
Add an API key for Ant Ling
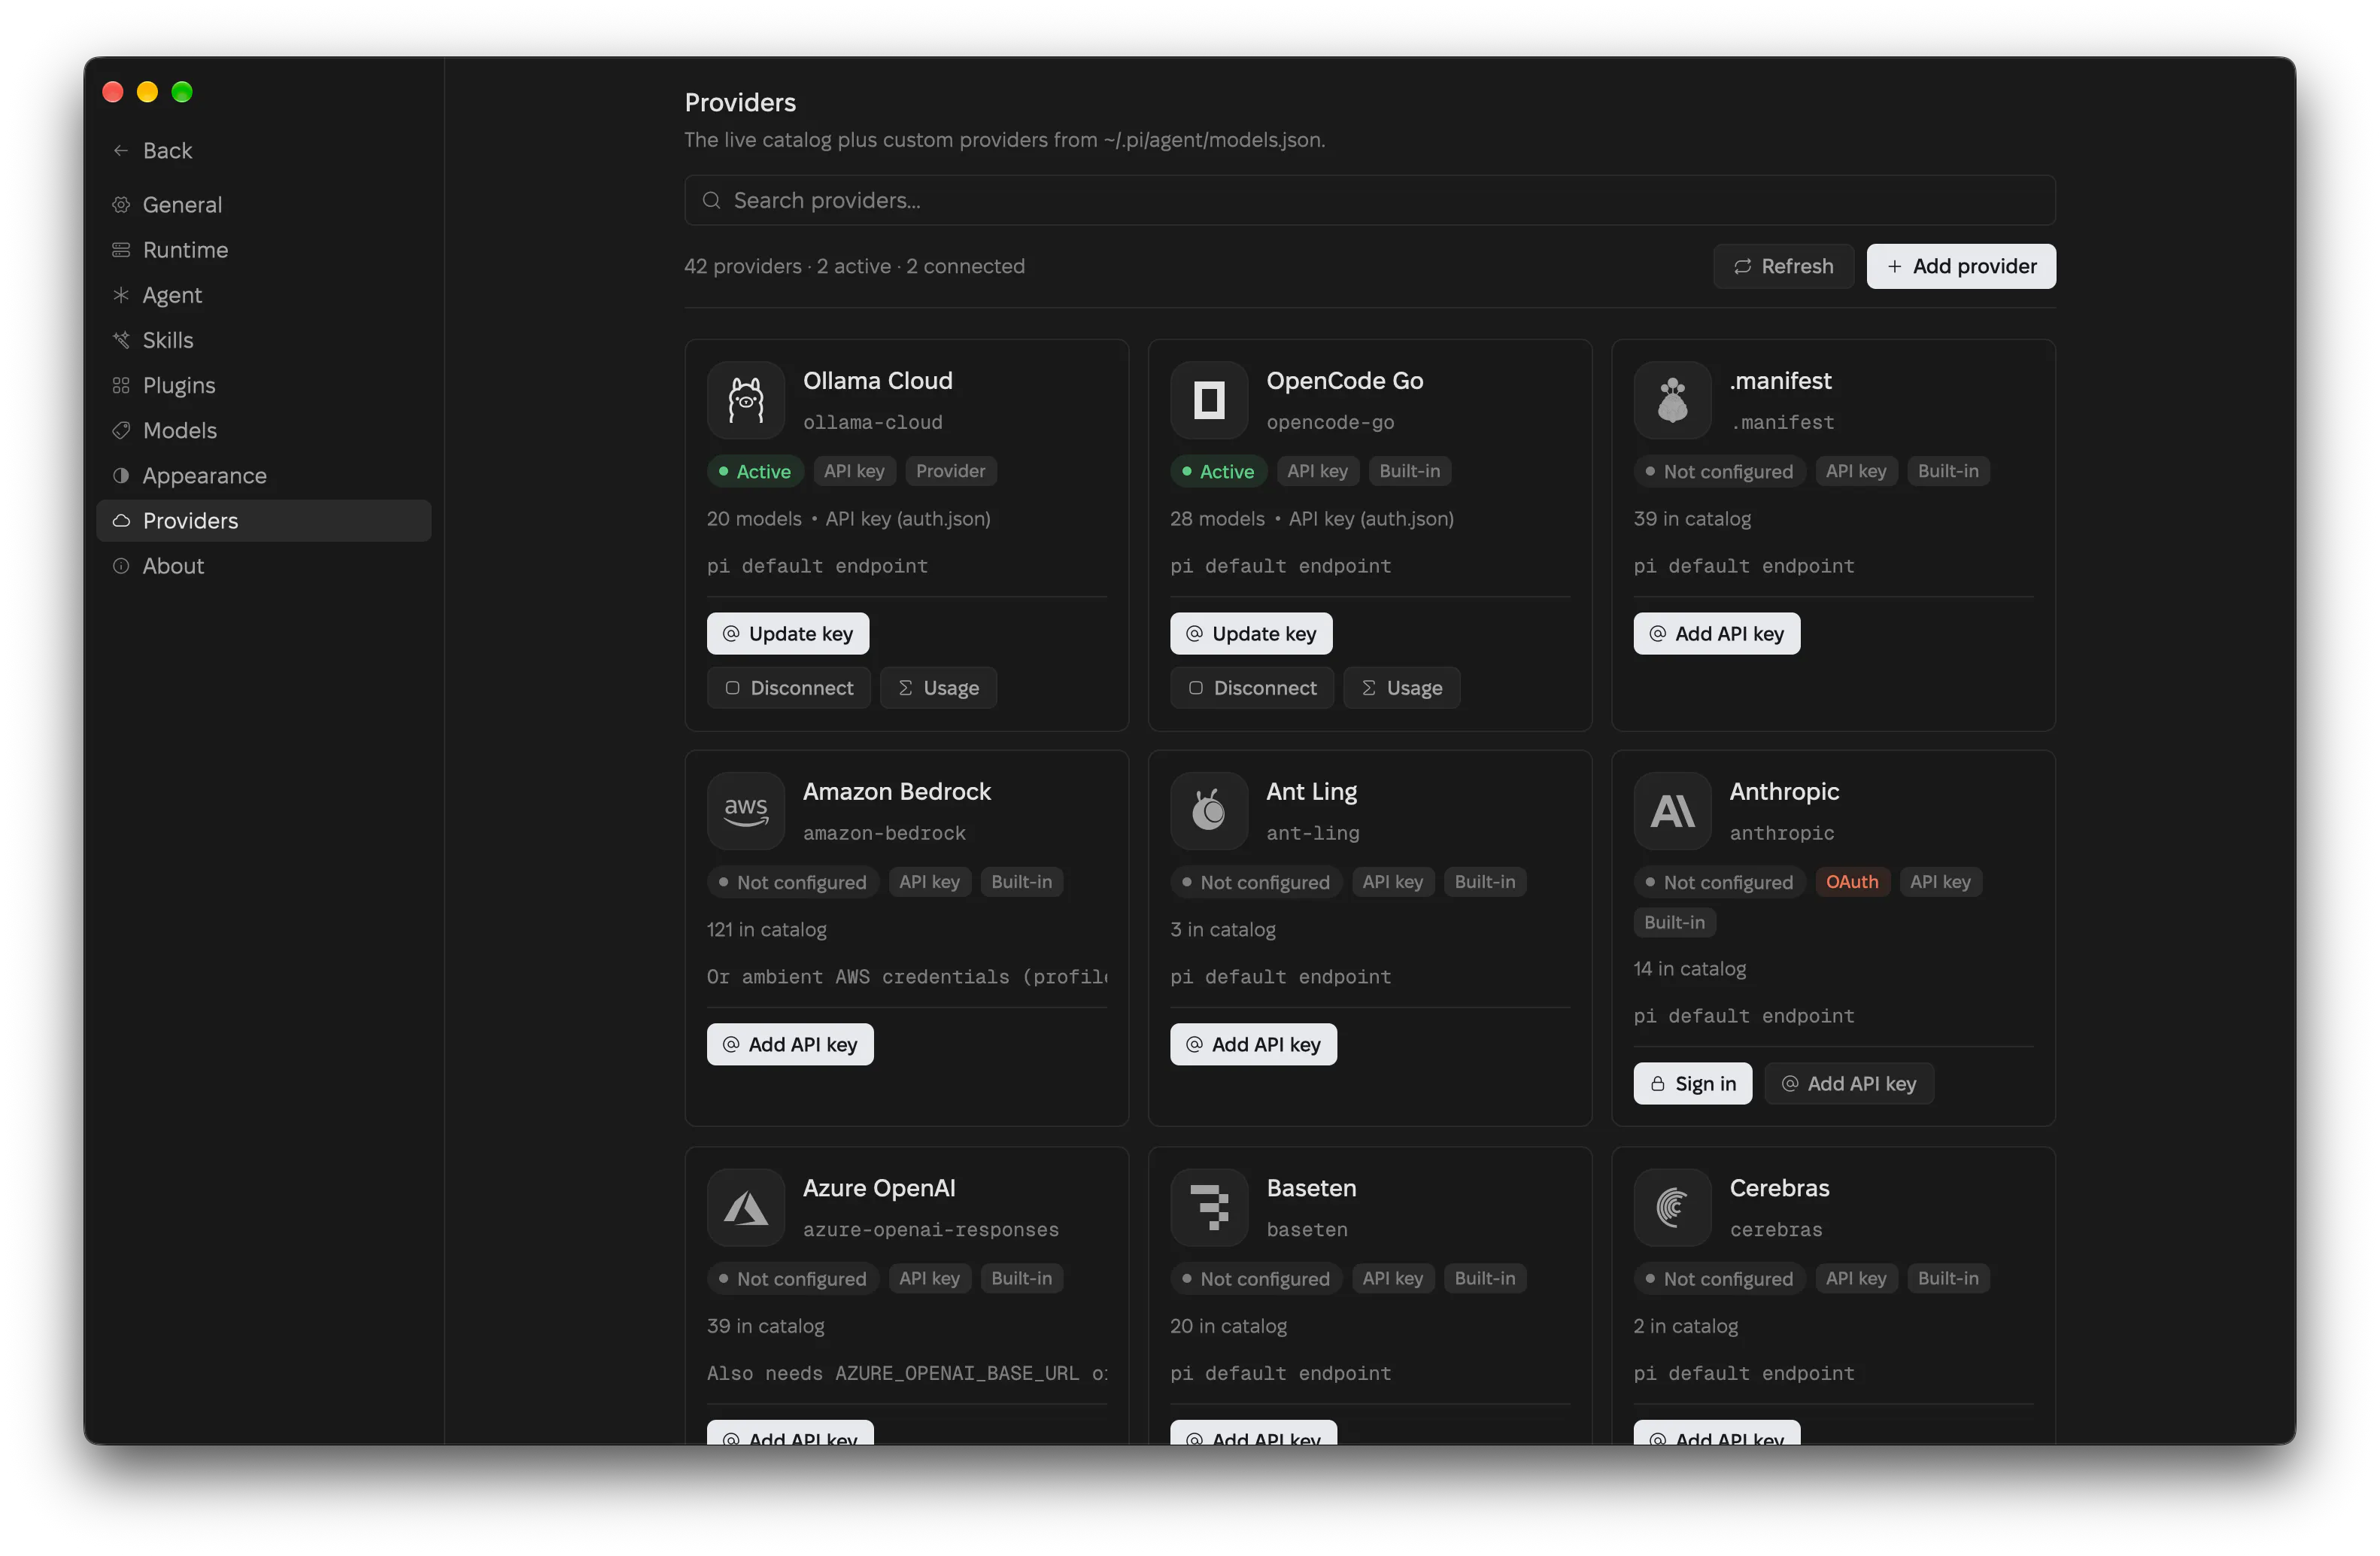[x=1253, y=1045]
